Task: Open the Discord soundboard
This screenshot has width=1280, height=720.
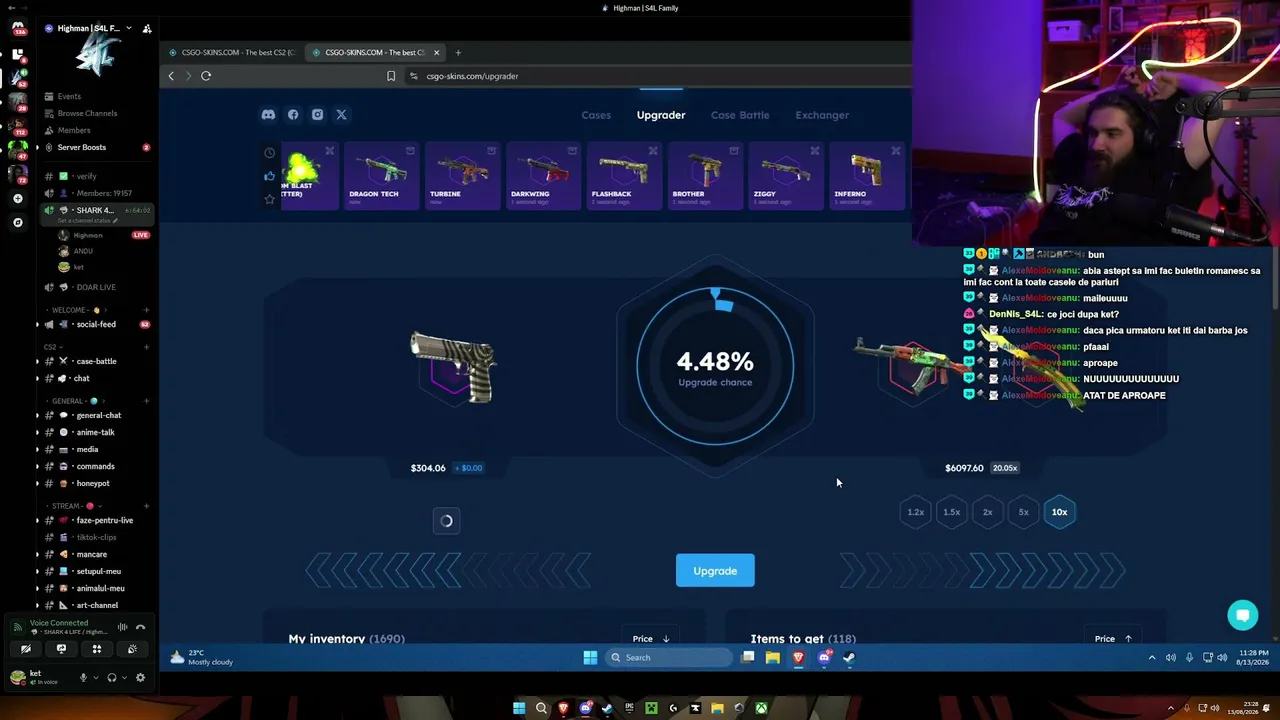Action: [x=132, y=649]
